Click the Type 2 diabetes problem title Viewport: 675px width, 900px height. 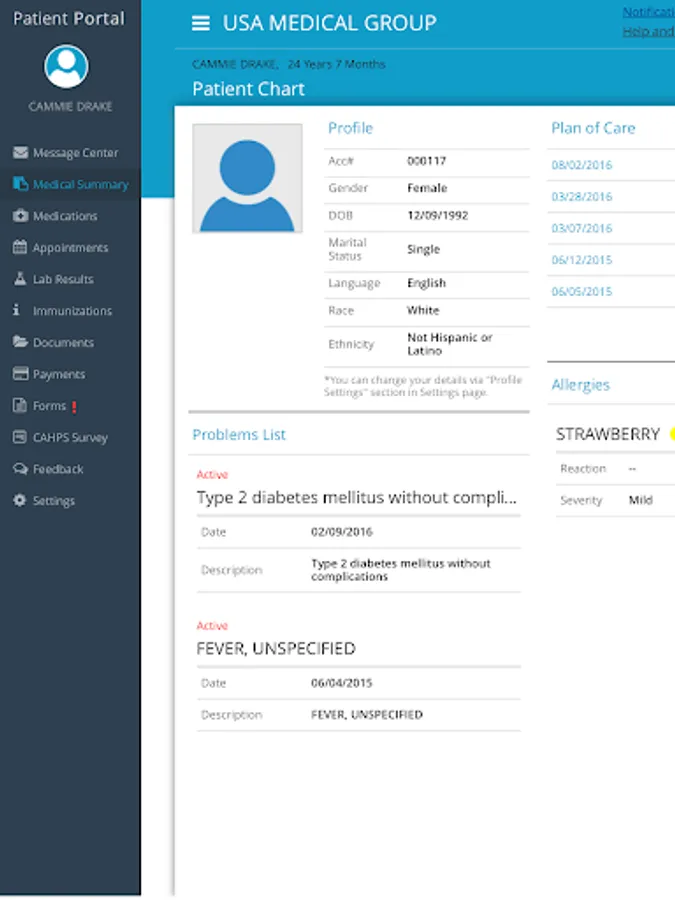[356, 498]
